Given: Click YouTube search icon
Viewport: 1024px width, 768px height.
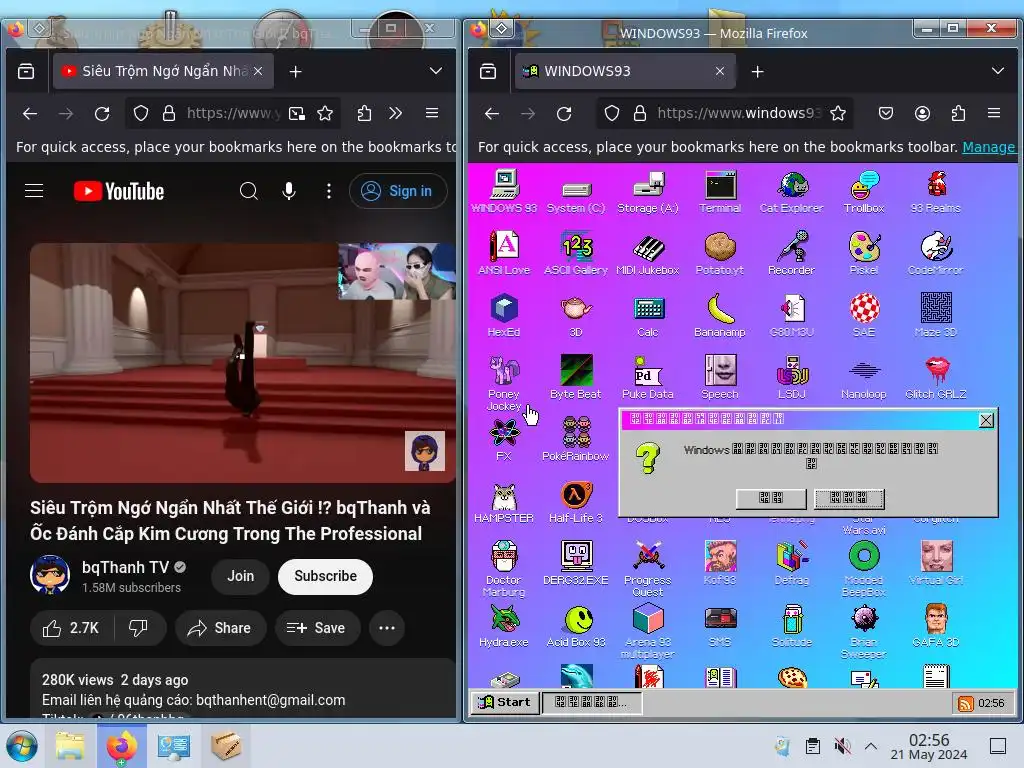Looking at the screenshot, I should point(249,191).
